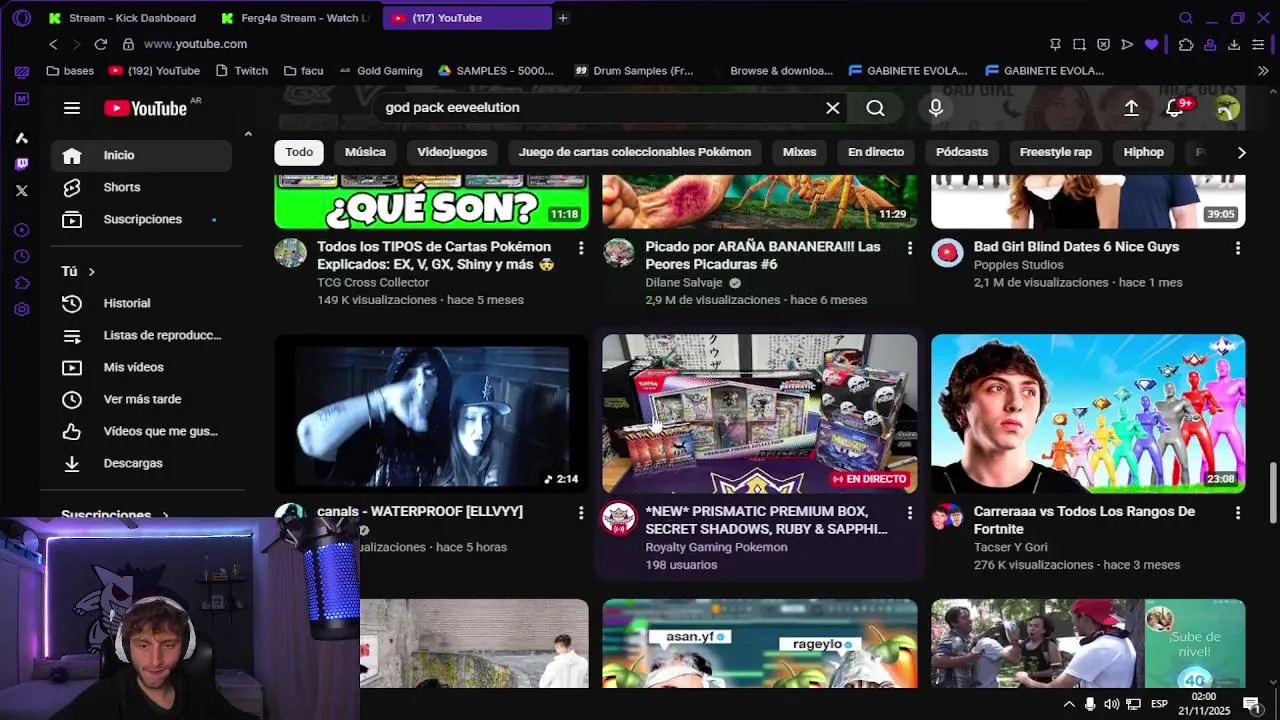Open Mis vídeos in the sidebar
The image size is (1280, 720).
click(141, 367)
